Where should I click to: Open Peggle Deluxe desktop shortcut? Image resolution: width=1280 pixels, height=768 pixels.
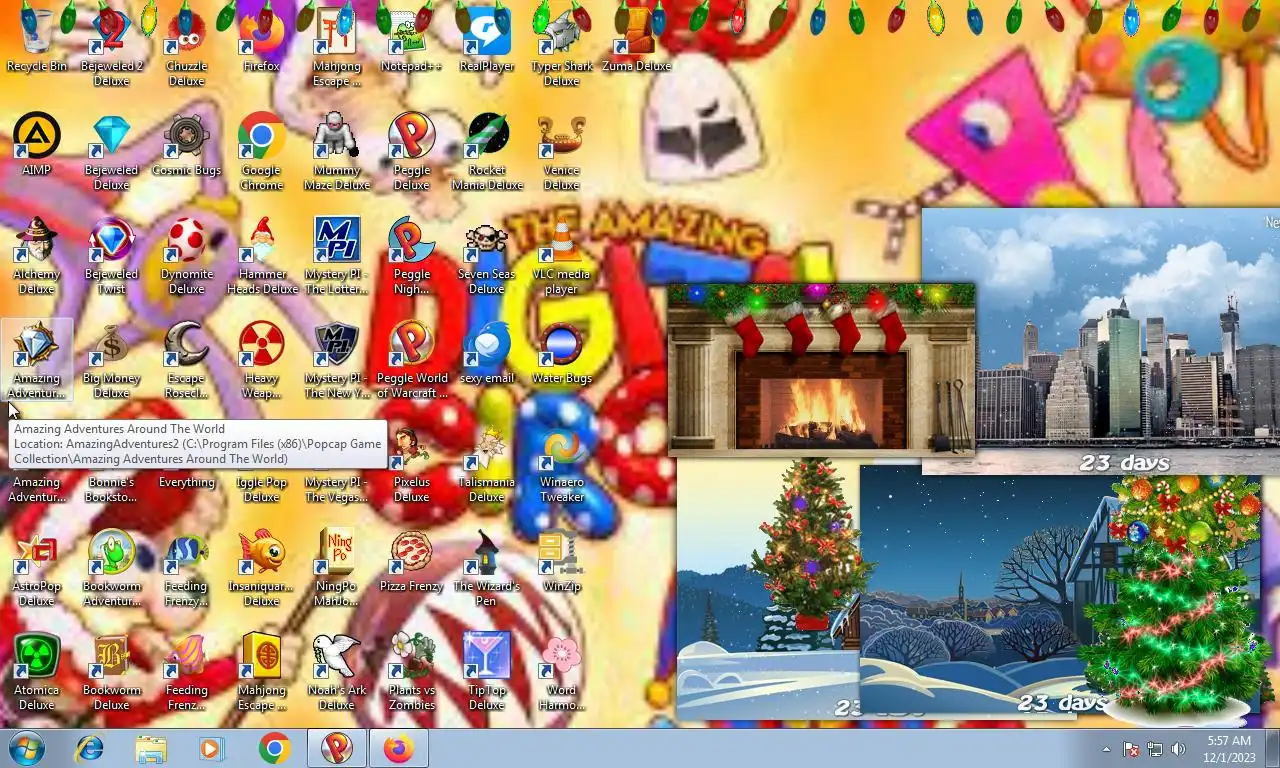point(411,152)
